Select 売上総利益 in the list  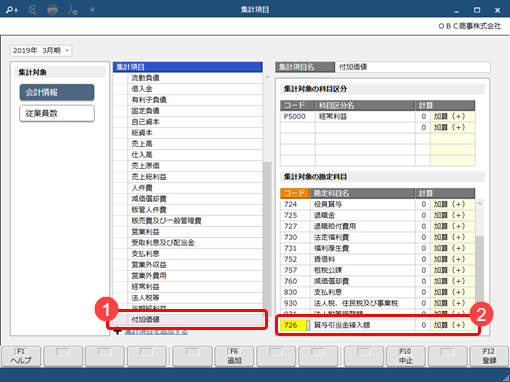coord(188,177)
